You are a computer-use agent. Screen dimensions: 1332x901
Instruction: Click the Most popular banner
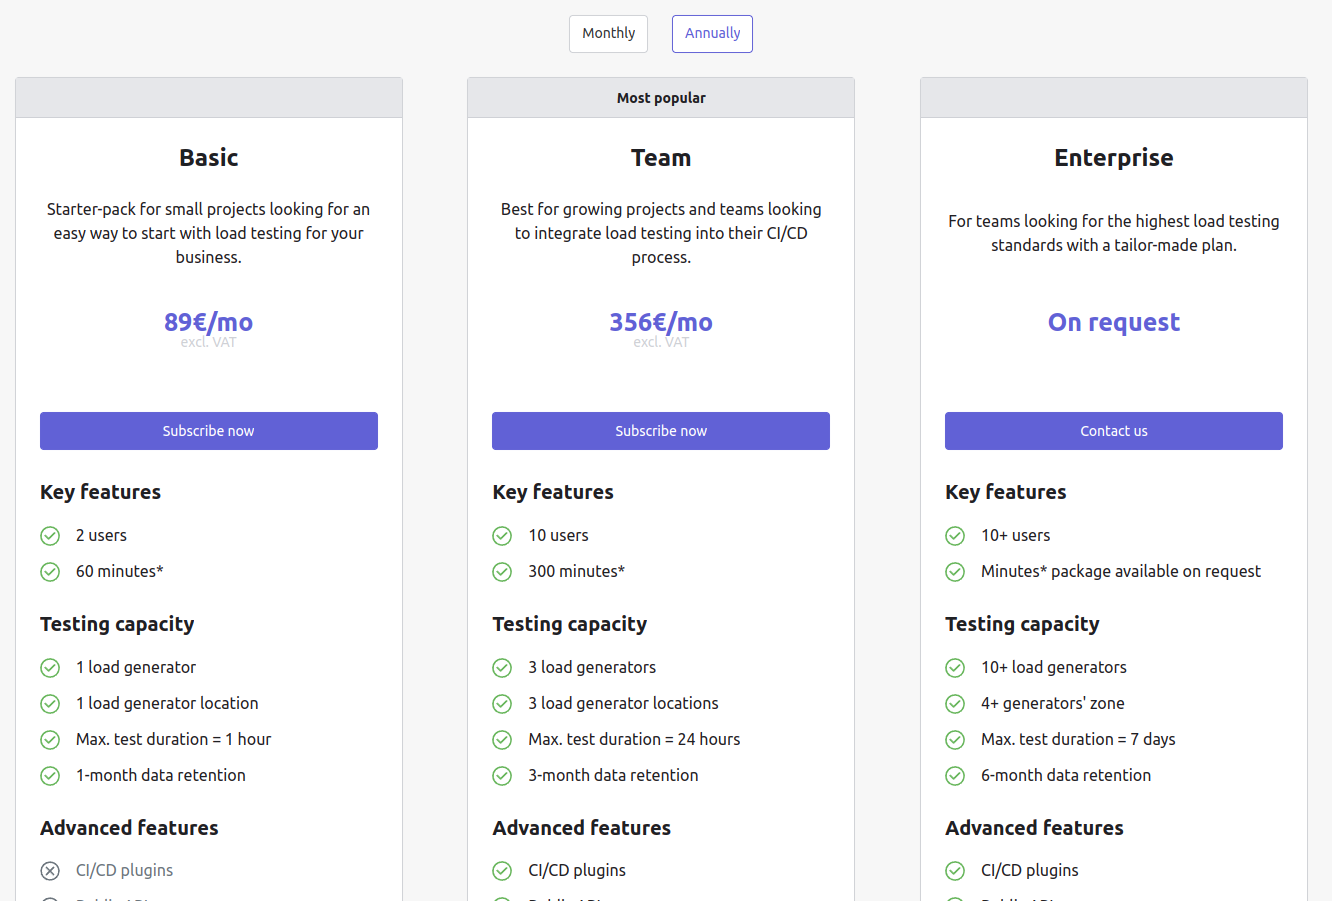point(661,98)
